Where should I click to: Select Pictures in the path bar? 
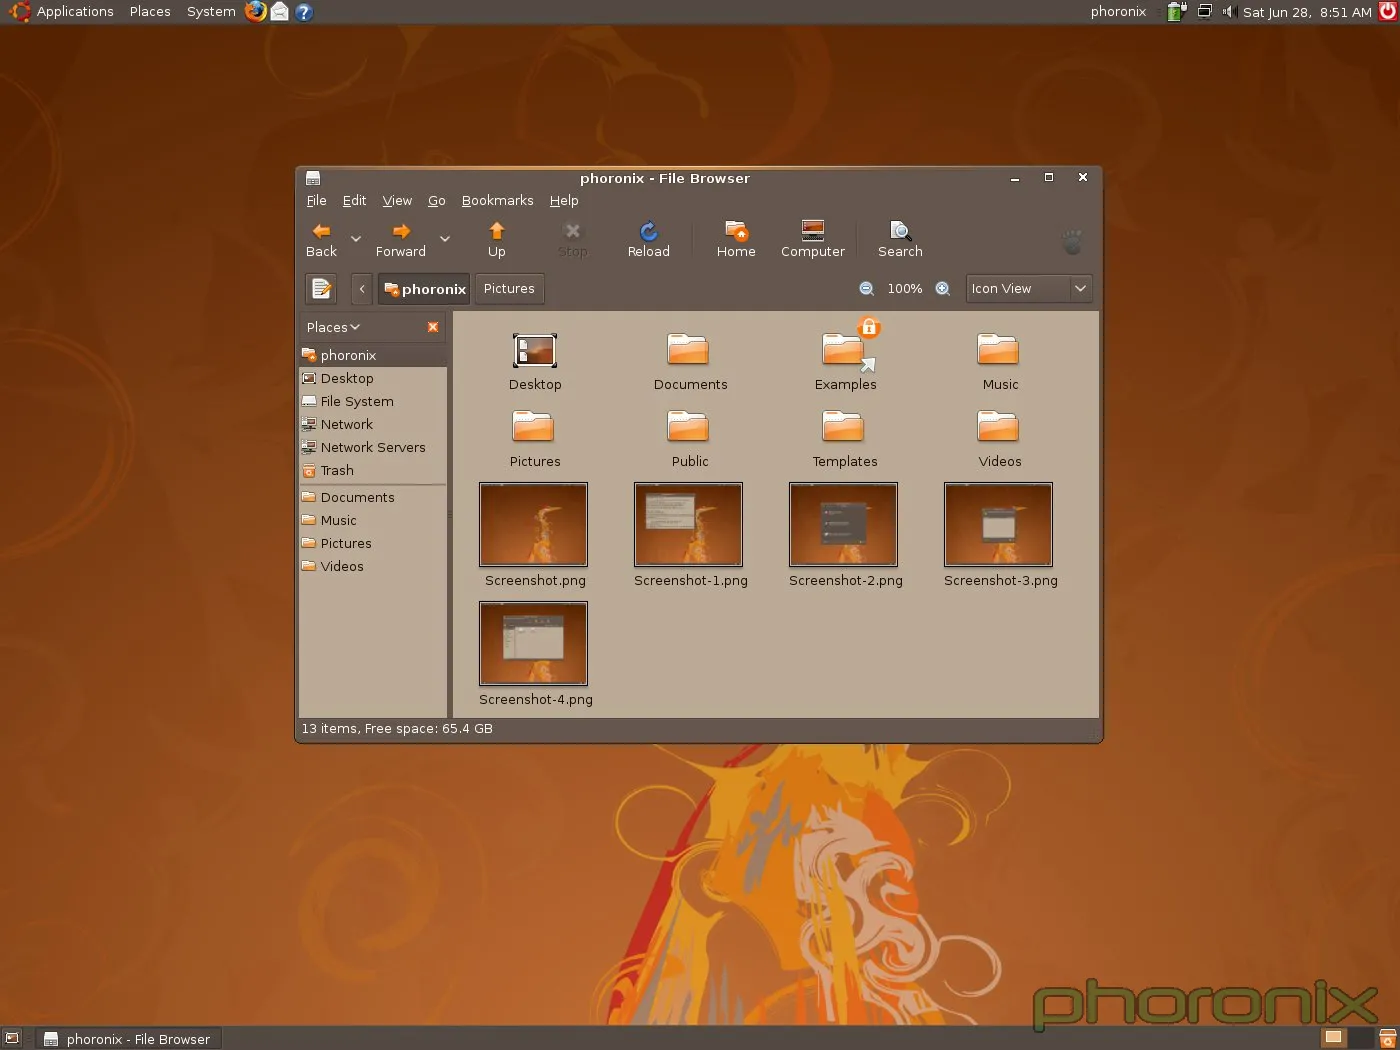coord(509,289)
